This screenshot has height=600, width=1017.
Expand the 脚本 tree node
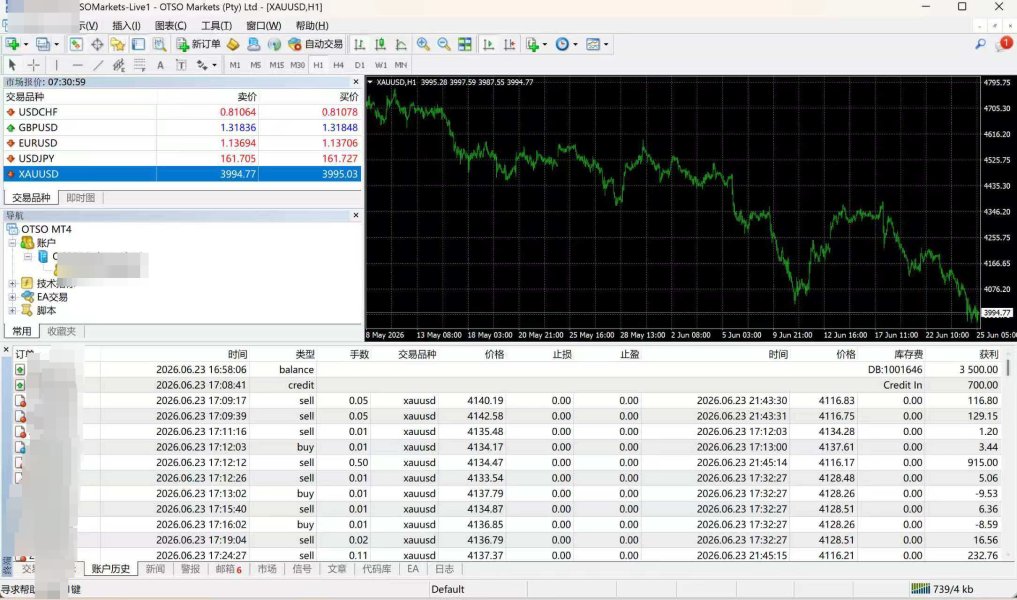pos(12,311)
